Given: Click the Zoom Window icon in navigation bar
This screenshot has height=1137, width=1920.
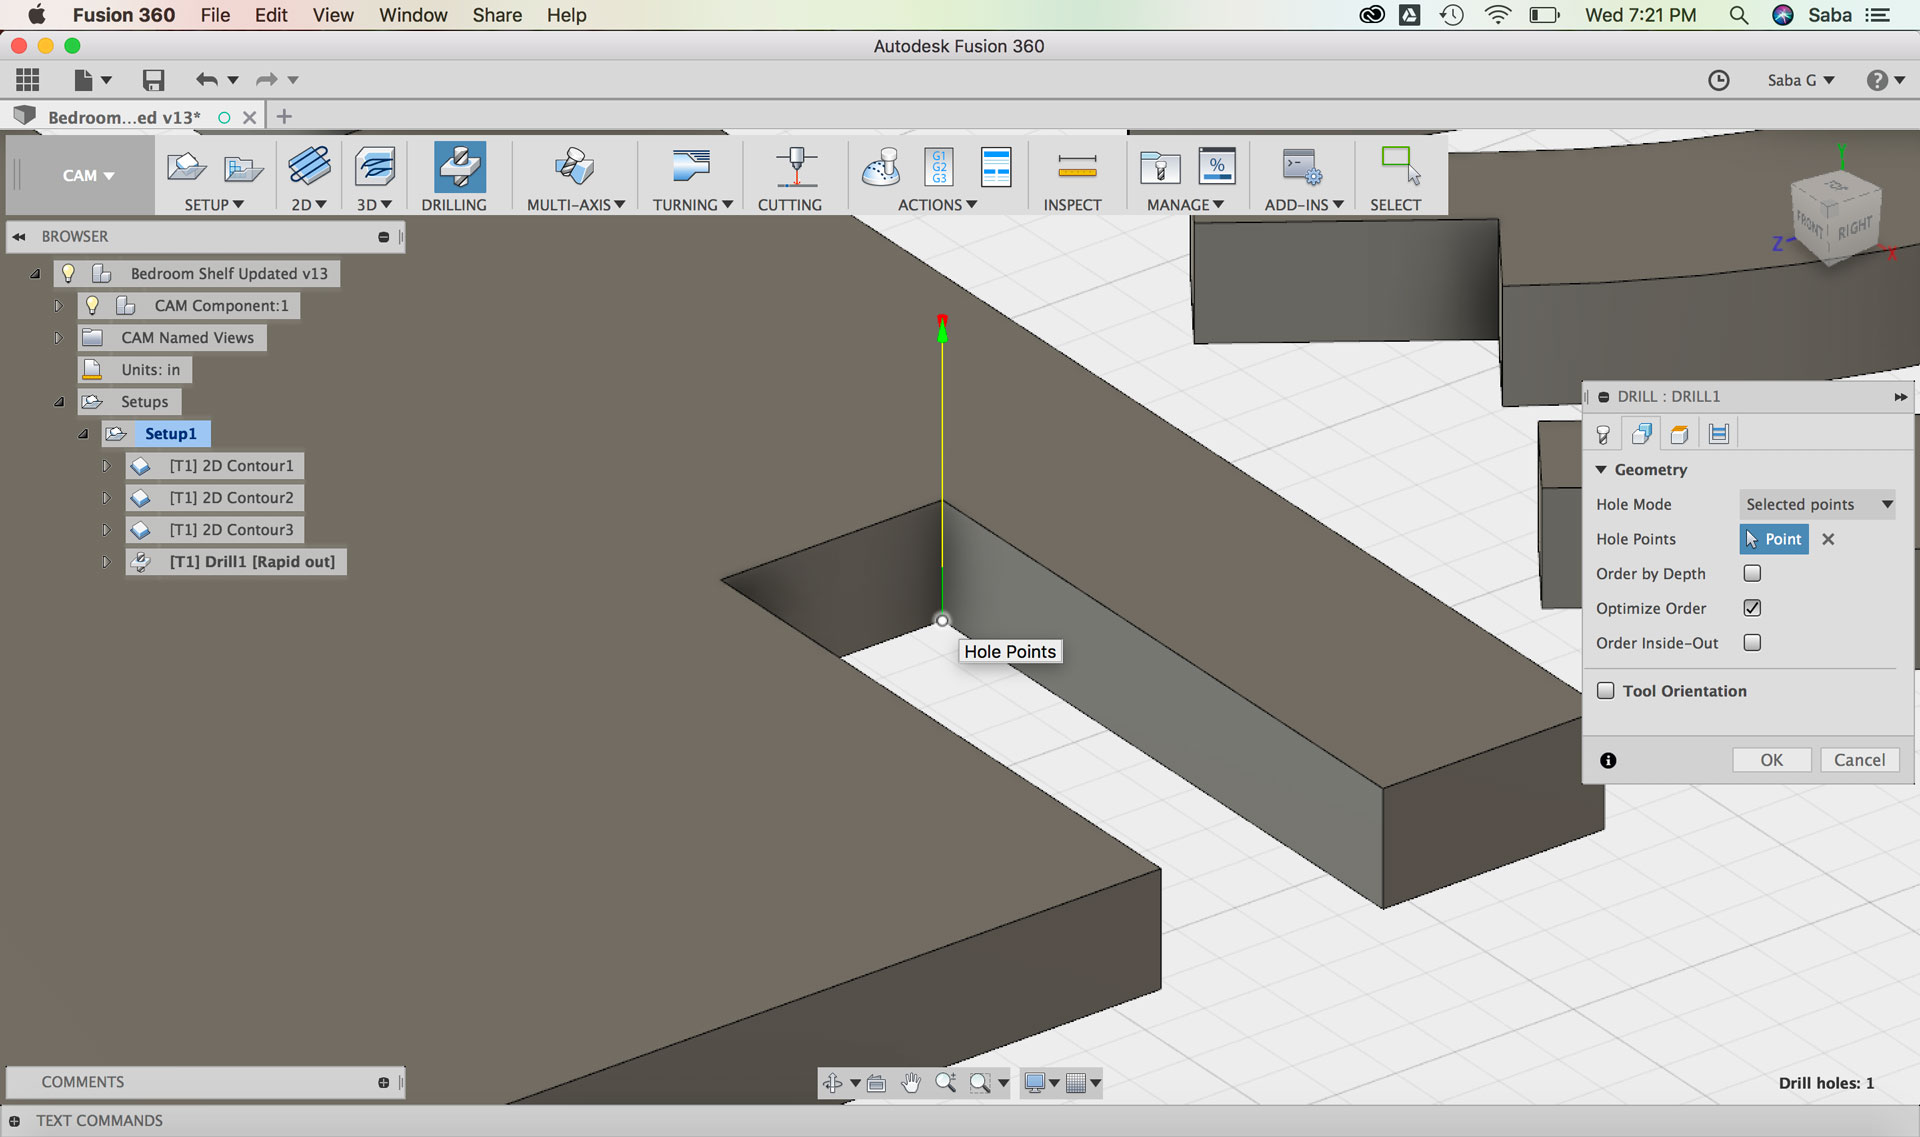Looking at the screenshot, I should pyautogui.click(x=980, y=1083).
